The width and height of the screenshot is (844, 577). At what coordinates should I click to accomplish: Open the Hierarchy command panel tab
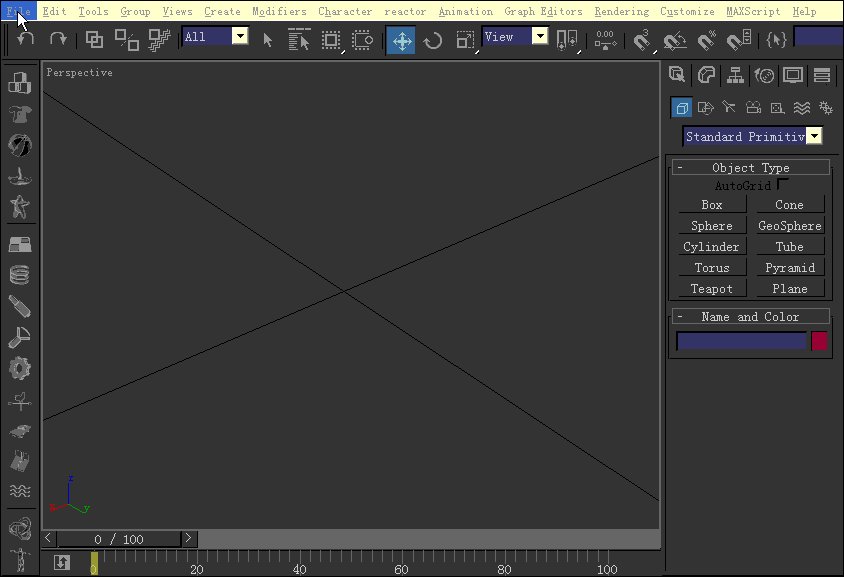tap(735, 75)
